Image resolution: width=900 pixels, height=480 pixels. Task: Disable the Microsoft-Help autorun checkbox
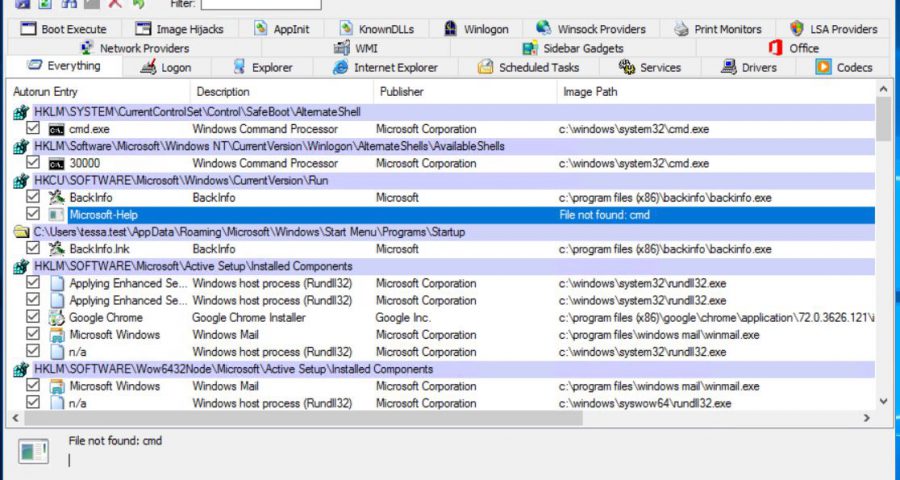tap(33, 214)
